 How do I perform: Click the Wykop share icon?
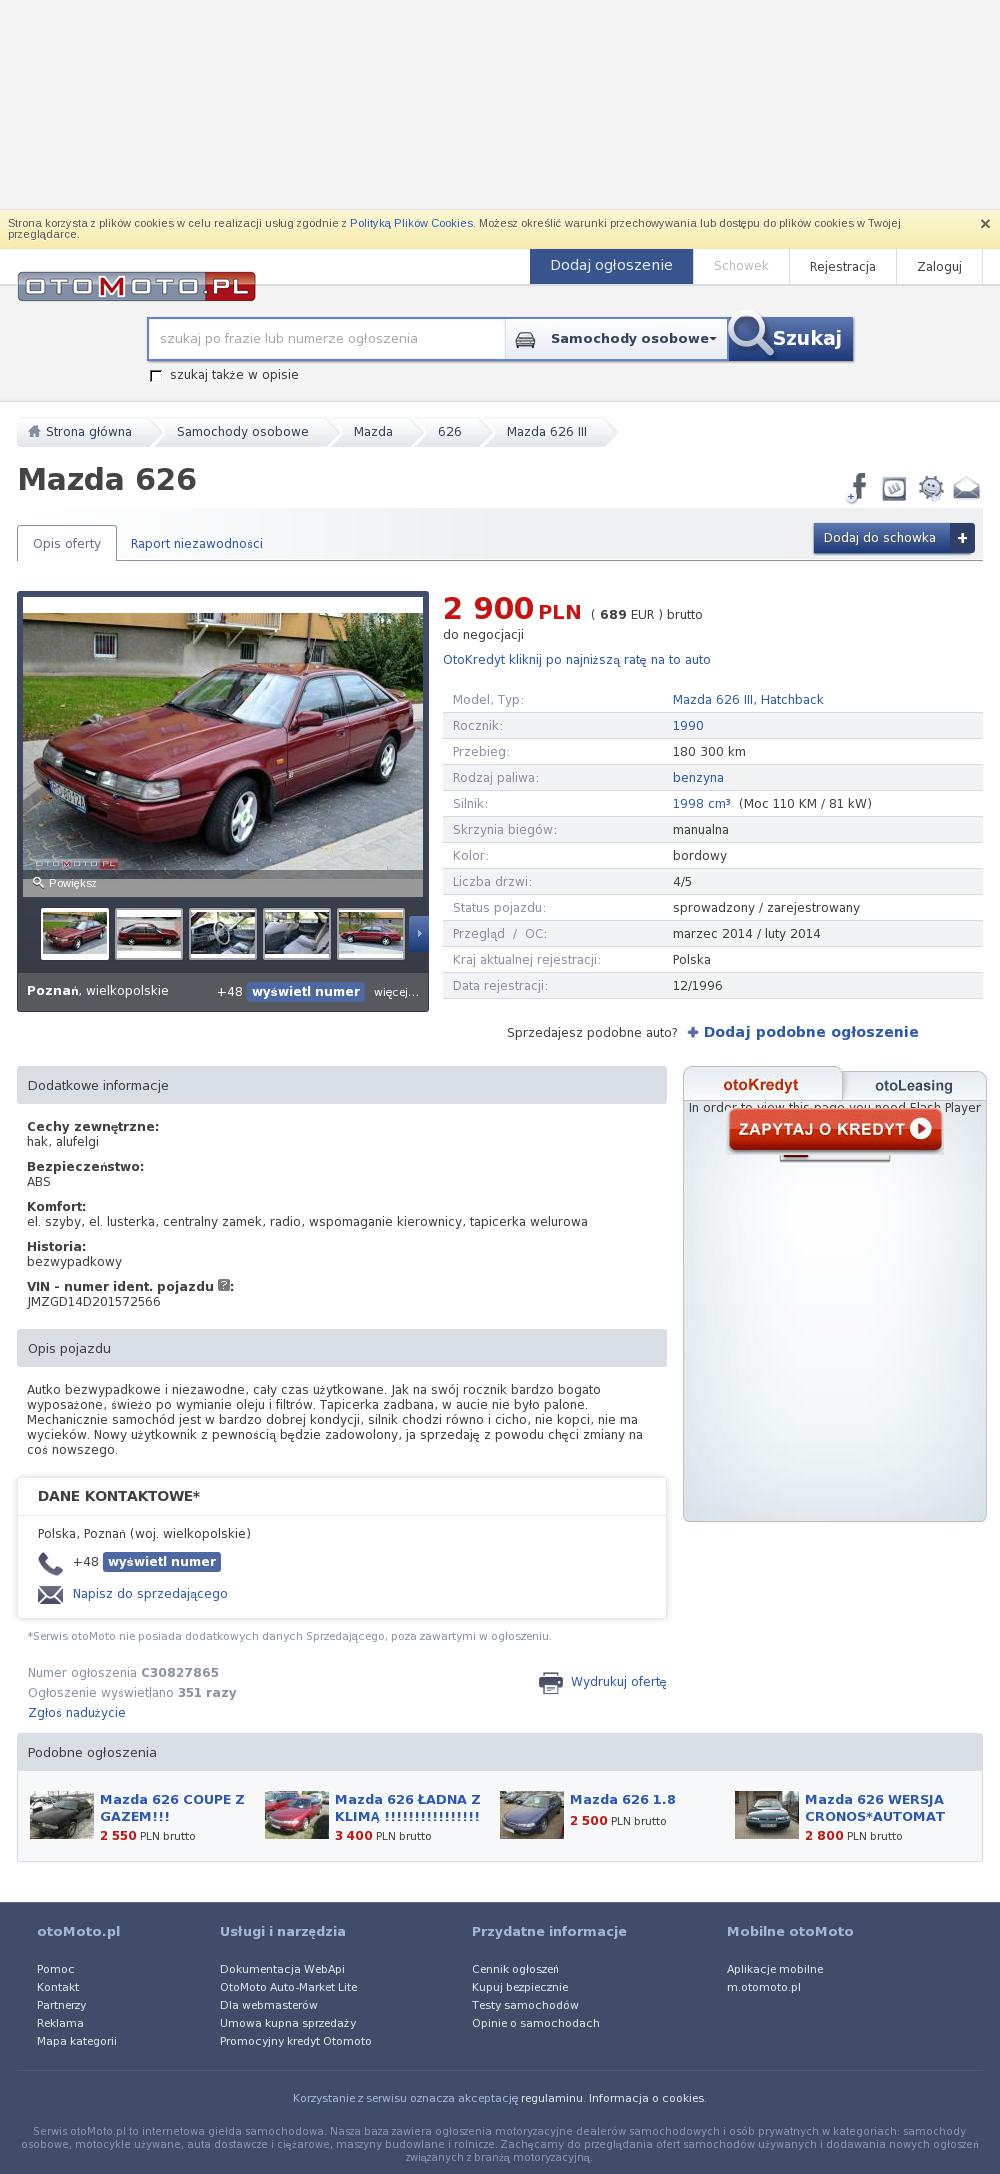pyautogui.click(x=894, y=488)
